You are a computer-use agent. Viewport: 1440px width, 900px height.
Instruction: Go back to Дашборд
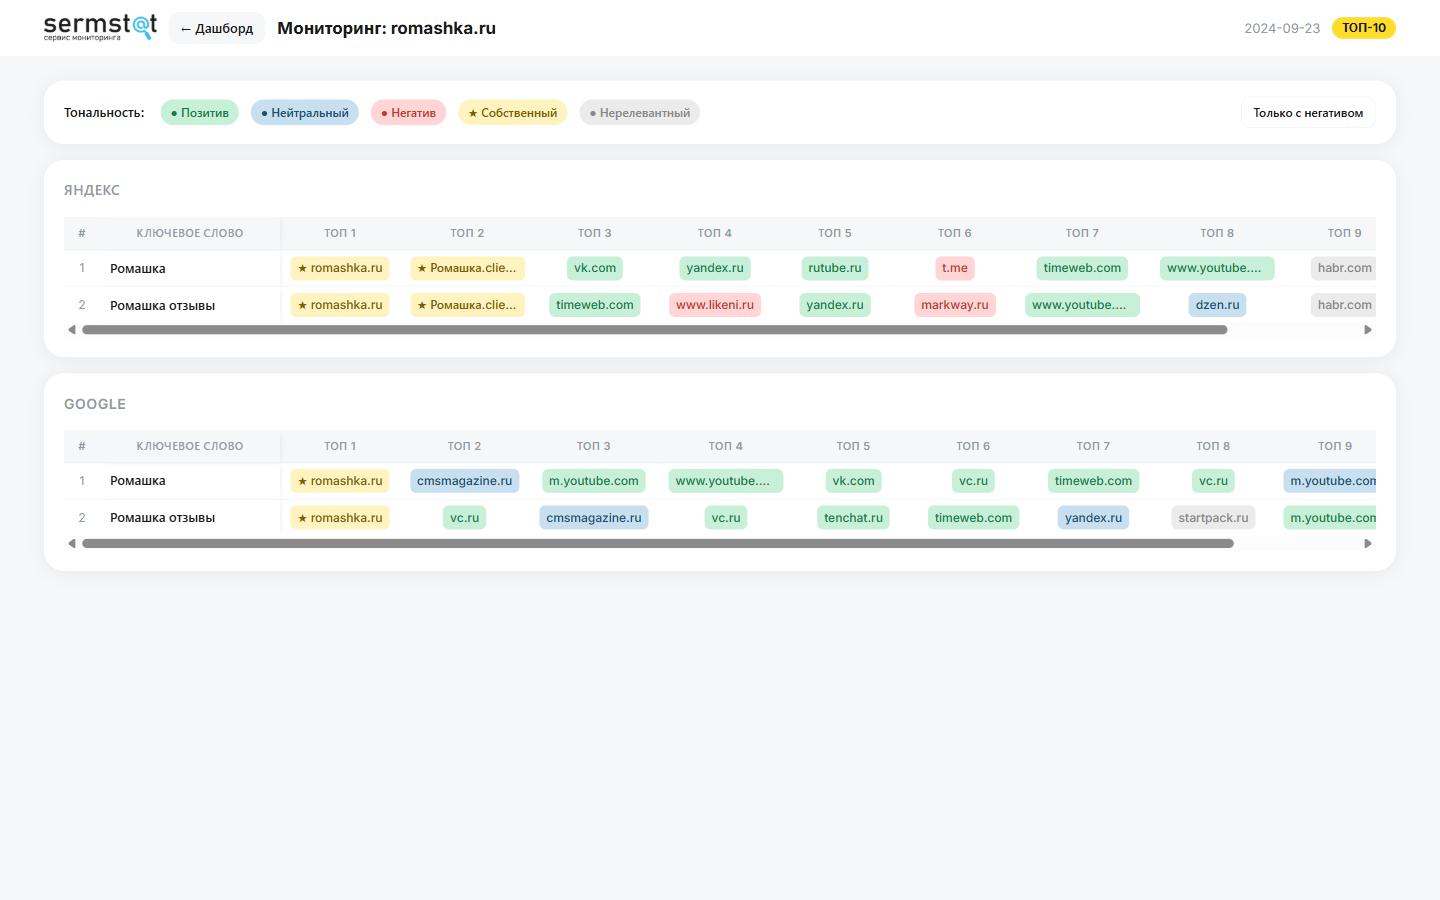point(217,28)
